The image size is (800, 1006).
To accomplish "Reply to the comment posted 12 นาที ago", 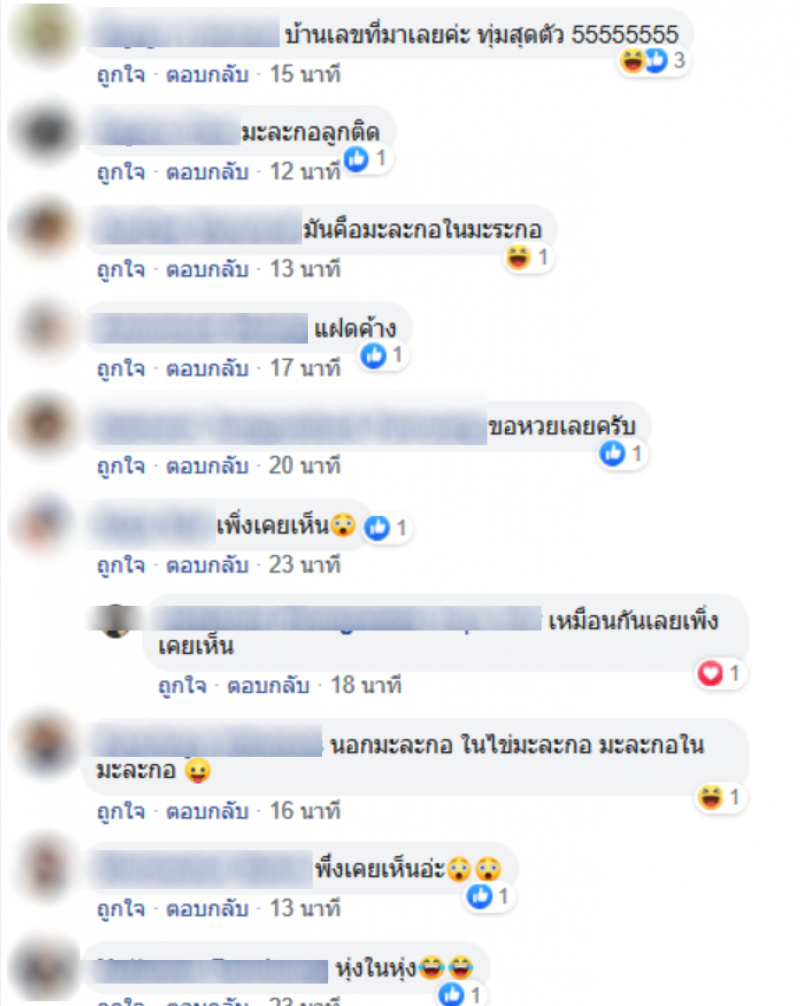I will point(207,172).
